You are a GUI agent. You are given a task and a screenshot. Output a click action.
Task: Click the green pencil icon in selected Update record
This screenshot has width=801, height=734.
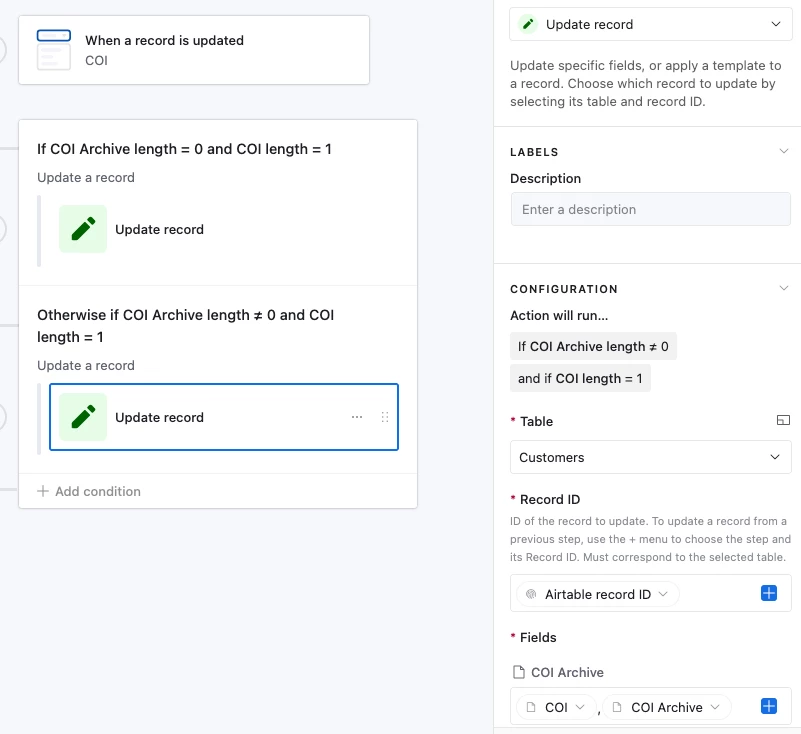click(x=83, y=417)
